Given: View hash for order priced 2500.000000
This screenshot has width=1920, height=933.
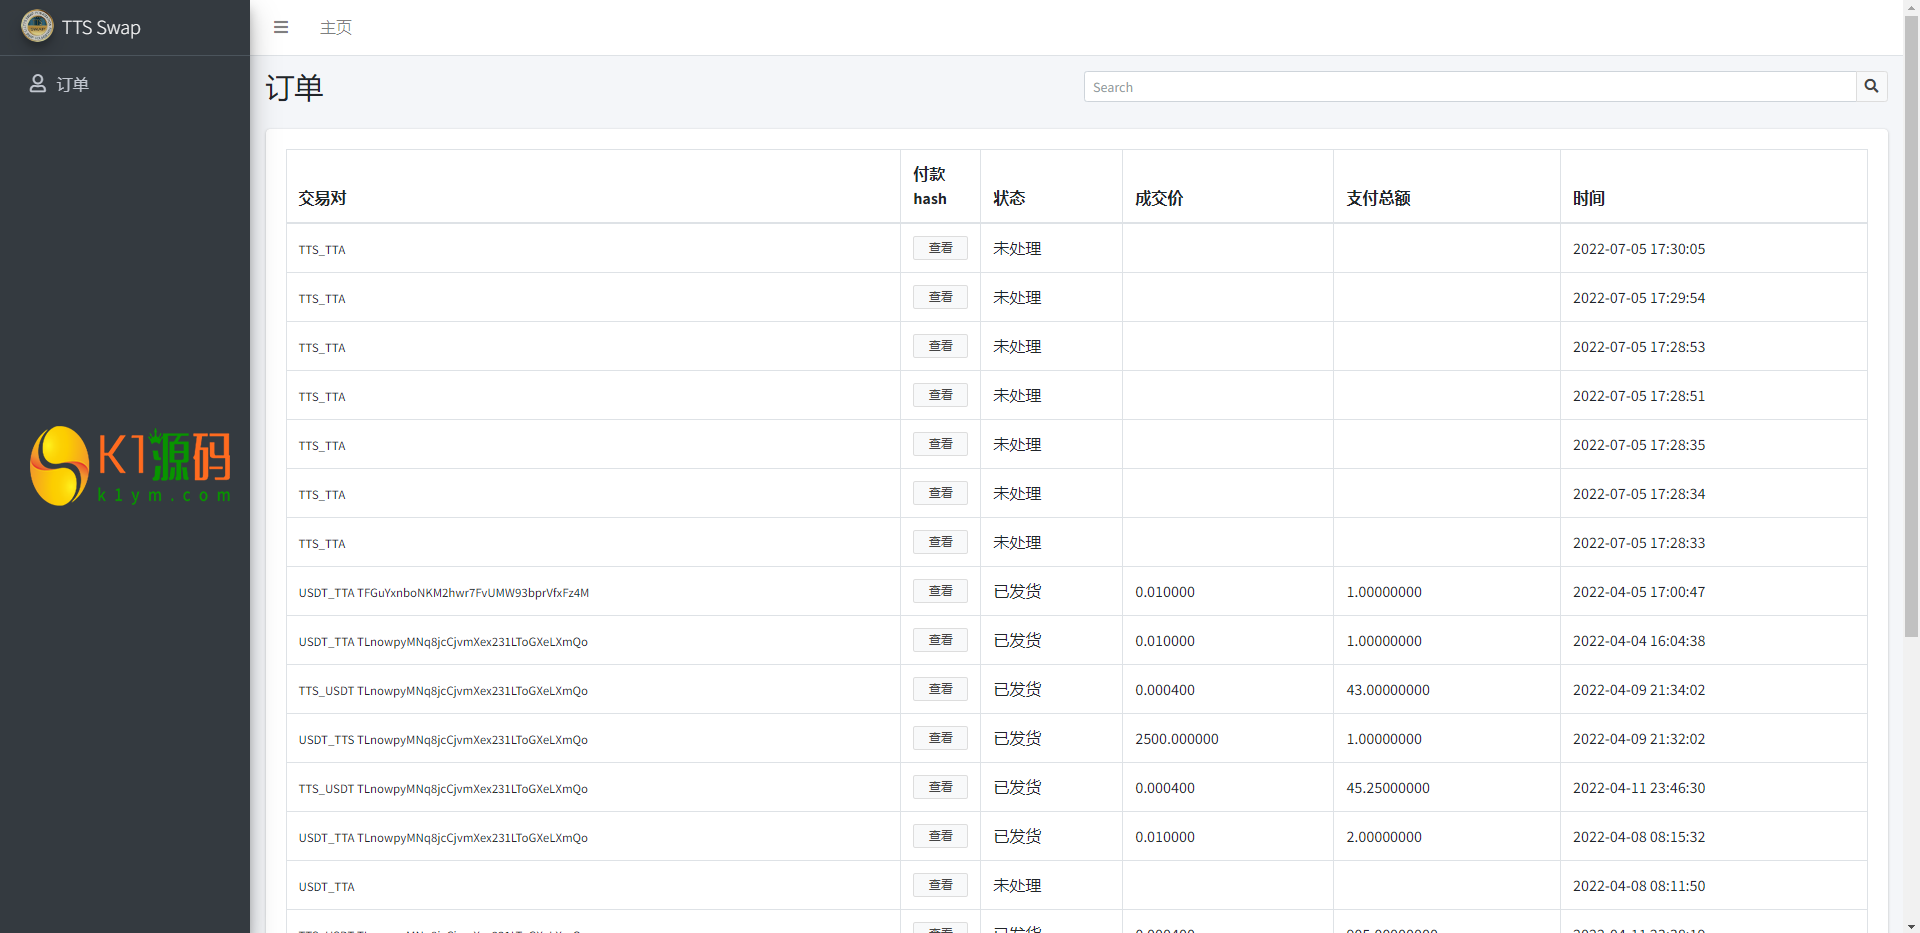Looking at the screenshot, I should coord(940,738).
